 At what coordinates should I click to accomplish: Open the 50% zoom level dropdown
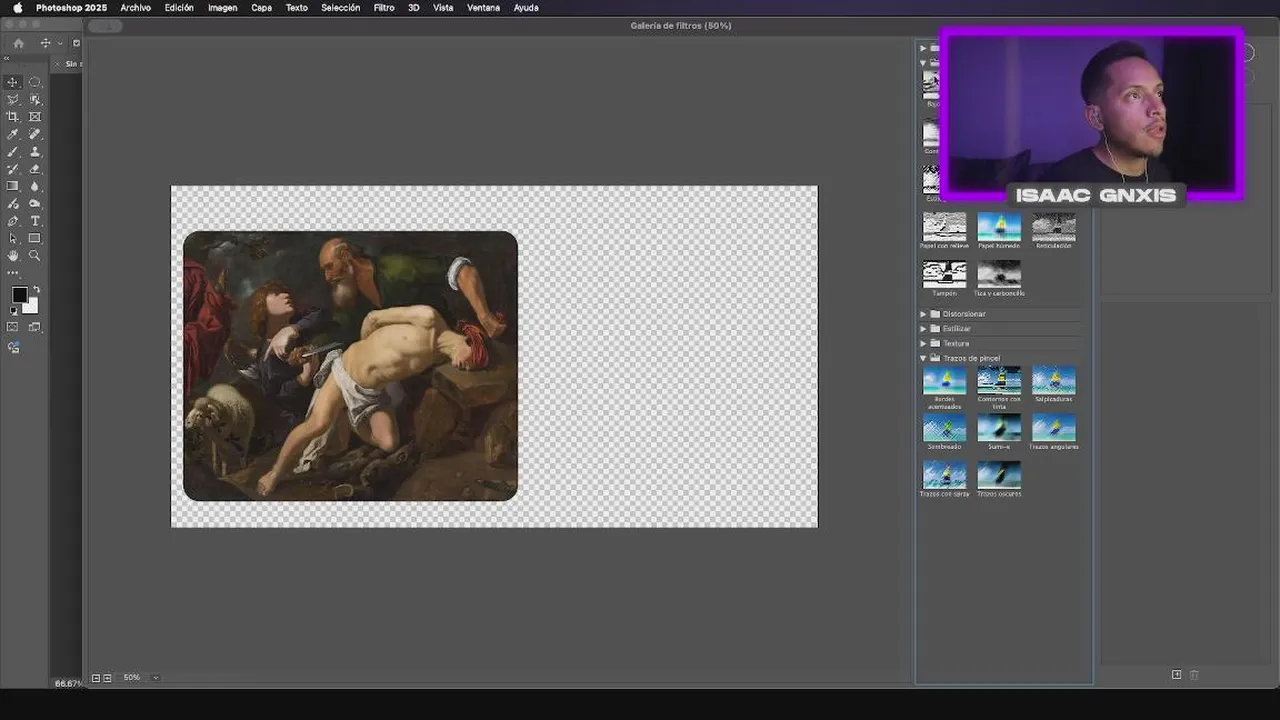click(155, 678)
